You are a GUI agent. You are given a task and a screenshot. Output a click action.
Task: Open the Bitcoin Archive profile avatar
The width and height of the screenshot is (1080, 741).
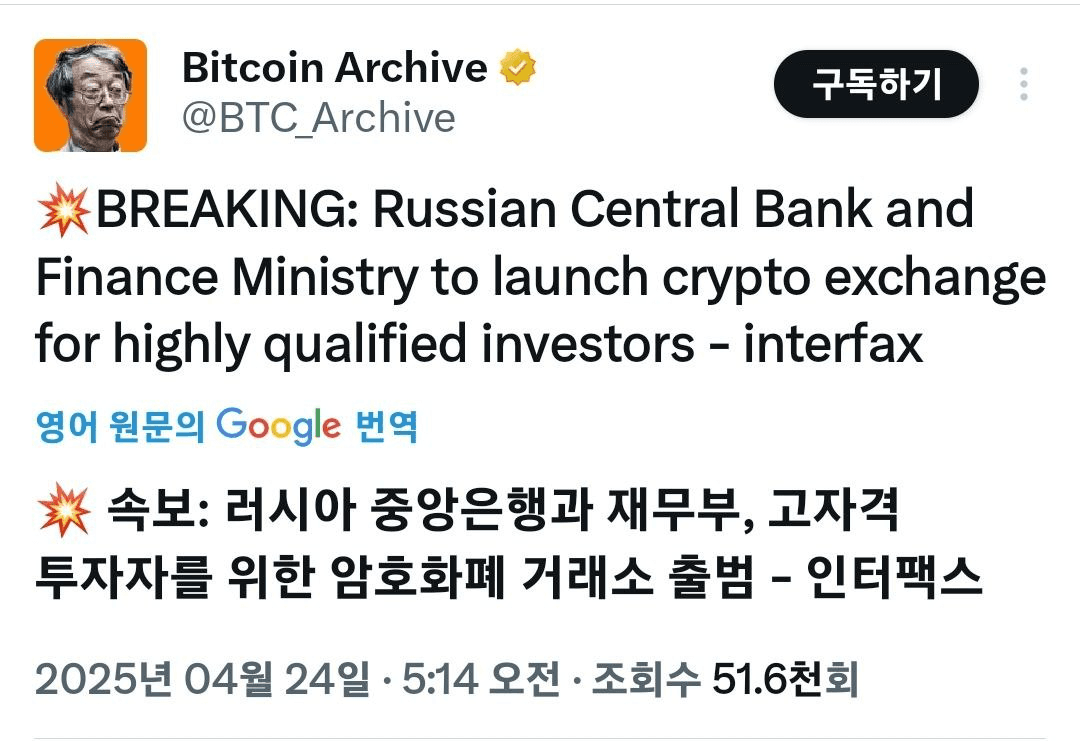[90, 95]
